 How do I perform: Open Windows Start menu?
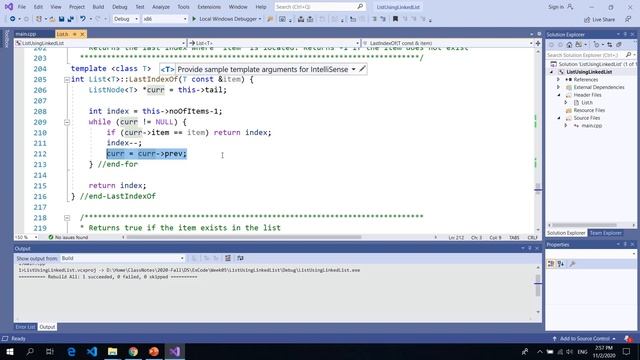pyautogui.click(x=9, y=351)
